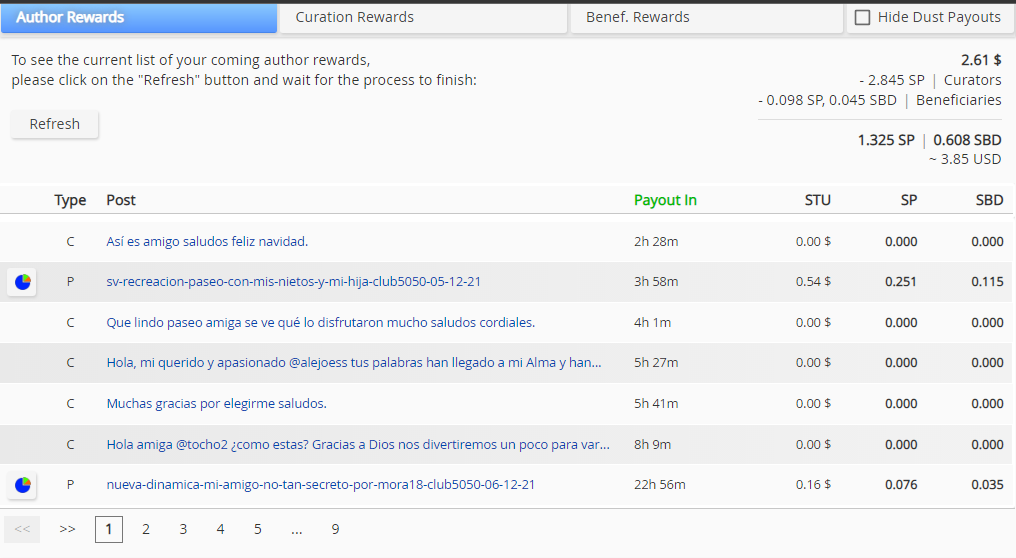Screen dimensions: 1016x558
Task: Switch to the Author Rewards tab
Action: 139,17
